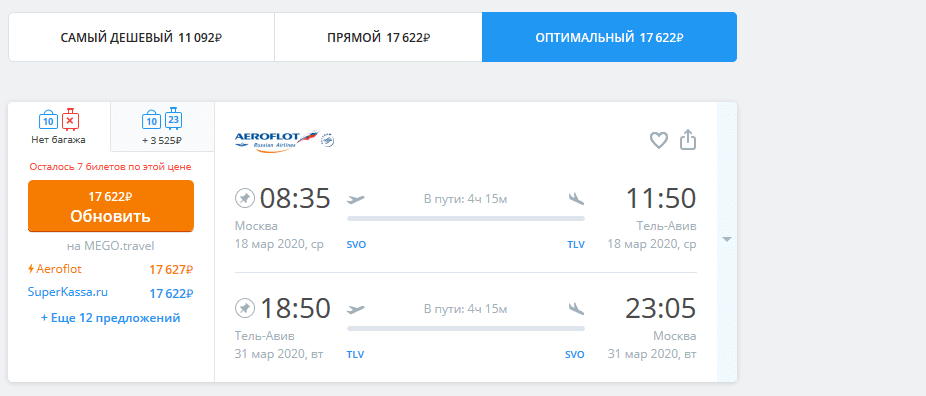Image resolution: width=926 pixels, height=396 pixels.
Task: Expand ticket details with side arrow
Action: [727, 240]
